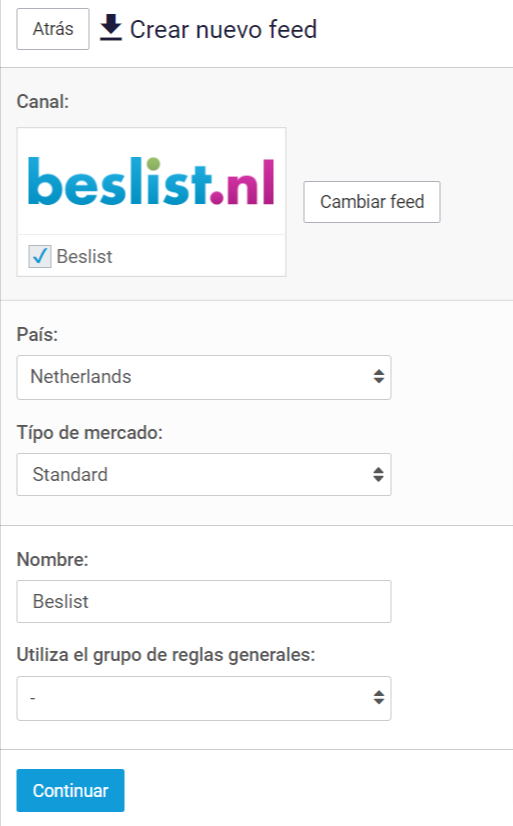Open the Tipo de mercado Standard dropdown

coord(204,474)
